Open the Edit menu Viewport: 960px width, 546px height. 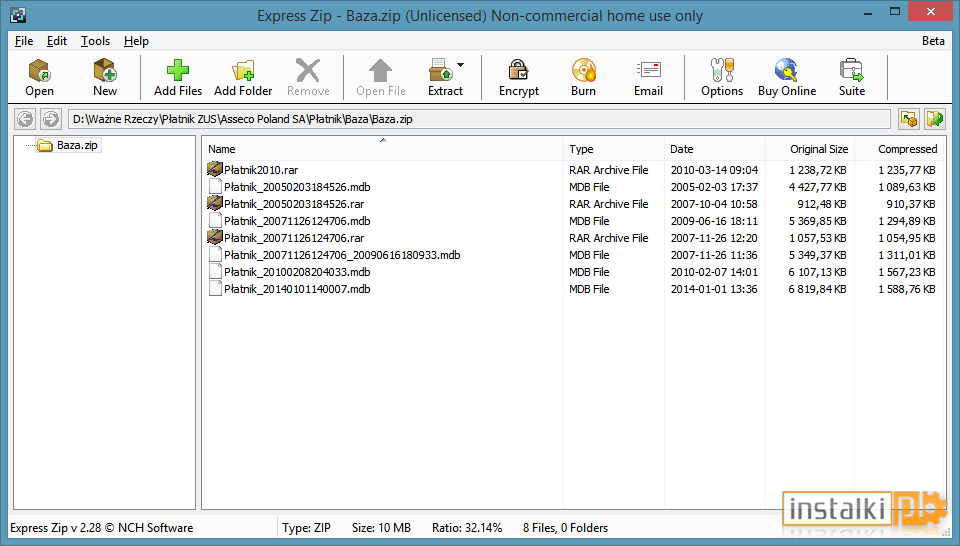pyautogui.click(x=57, y=41)
